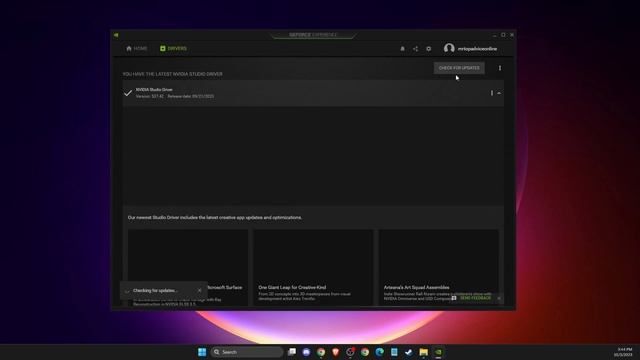The image size is (640, 360).
Task: Open Microsoft Edge from the taskbar
Action: coord(380,352)
